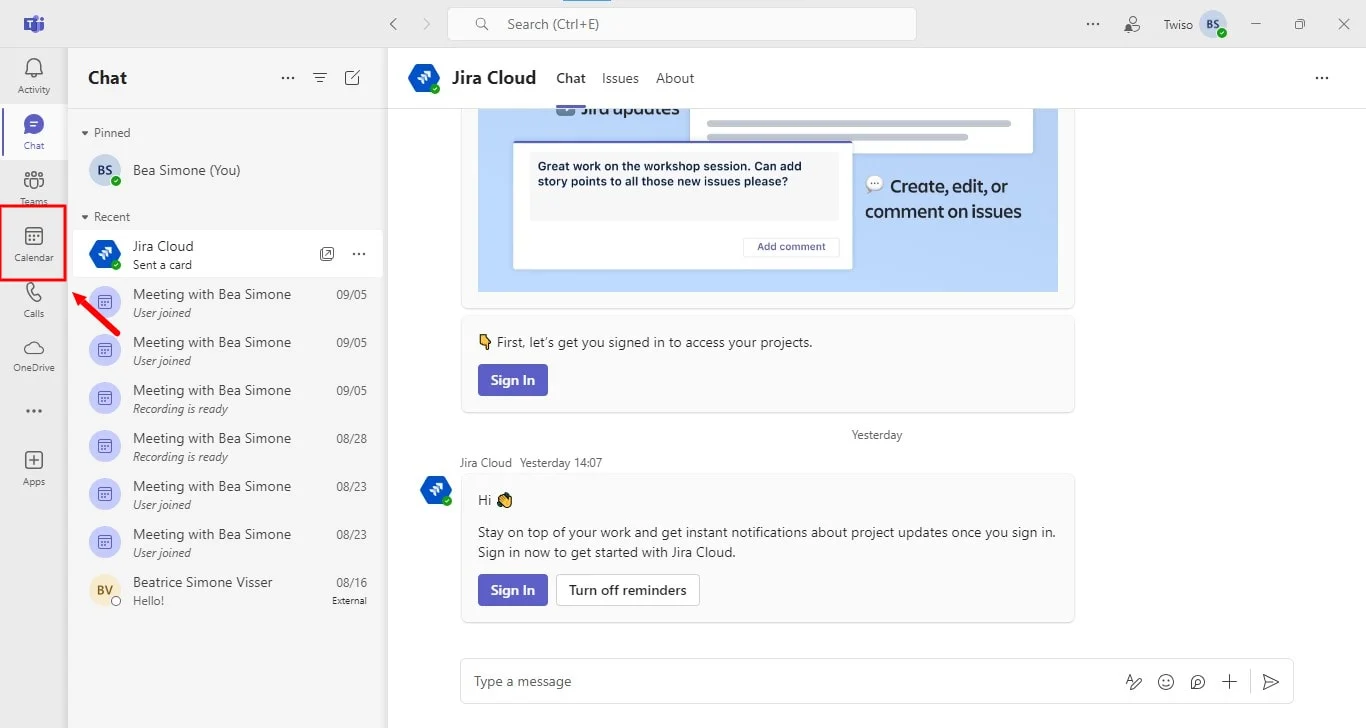Open 09/05 Meeting with Bea Simone, Recording is ready
Viewport: 1366px width, 728px height.
point(228,399)
